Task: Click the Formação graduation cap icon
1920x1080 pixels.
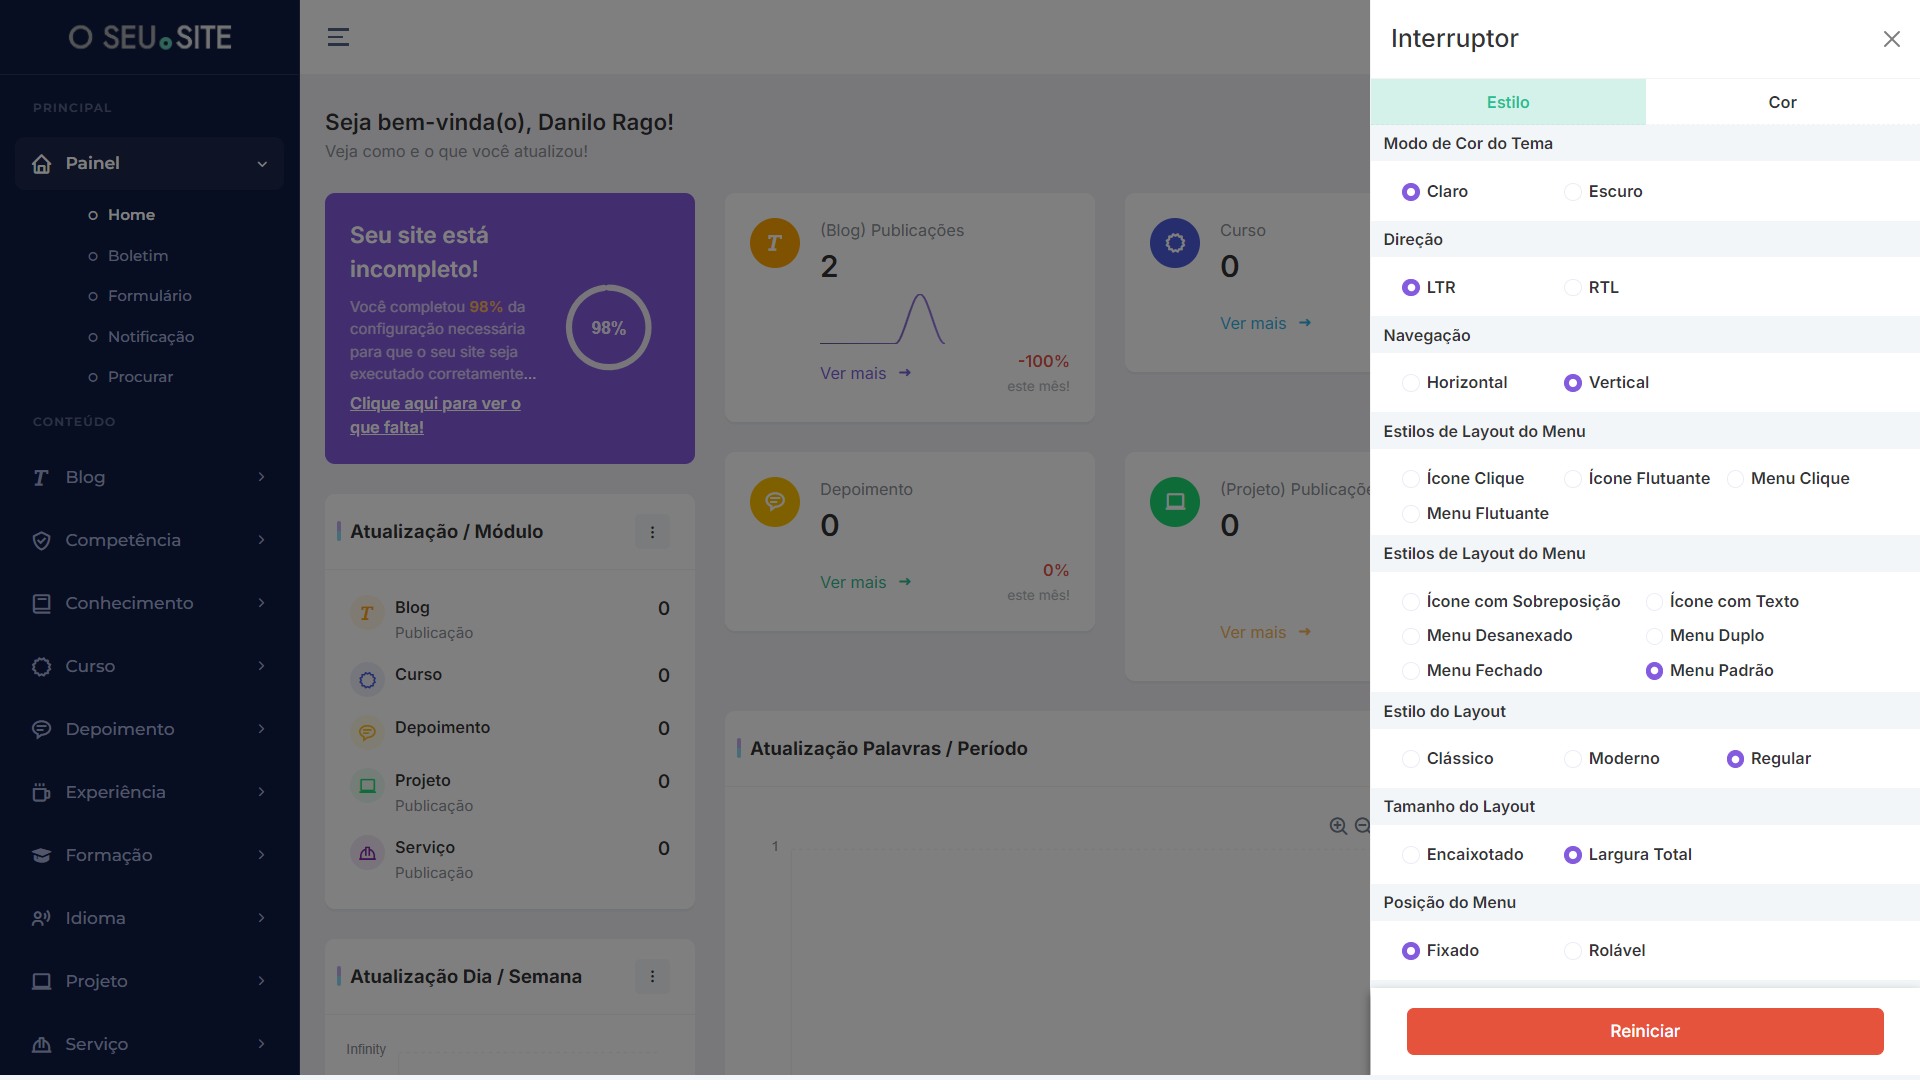Action: 41,855
